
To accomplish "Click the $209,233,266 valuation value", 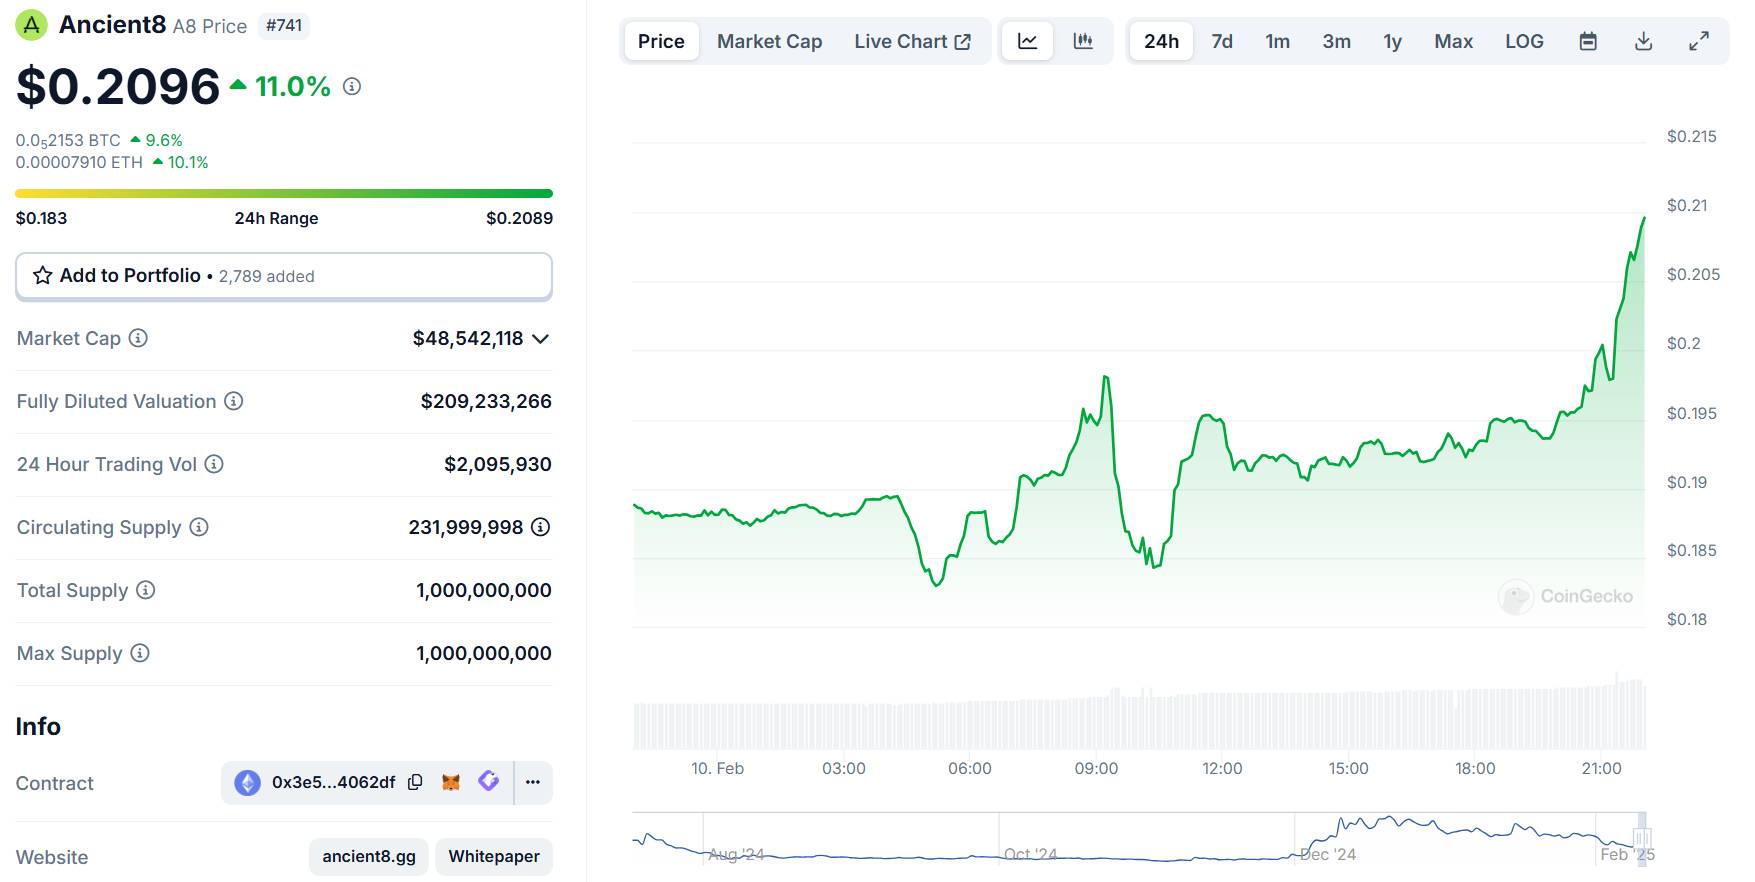I will click(x=486, y=401).
